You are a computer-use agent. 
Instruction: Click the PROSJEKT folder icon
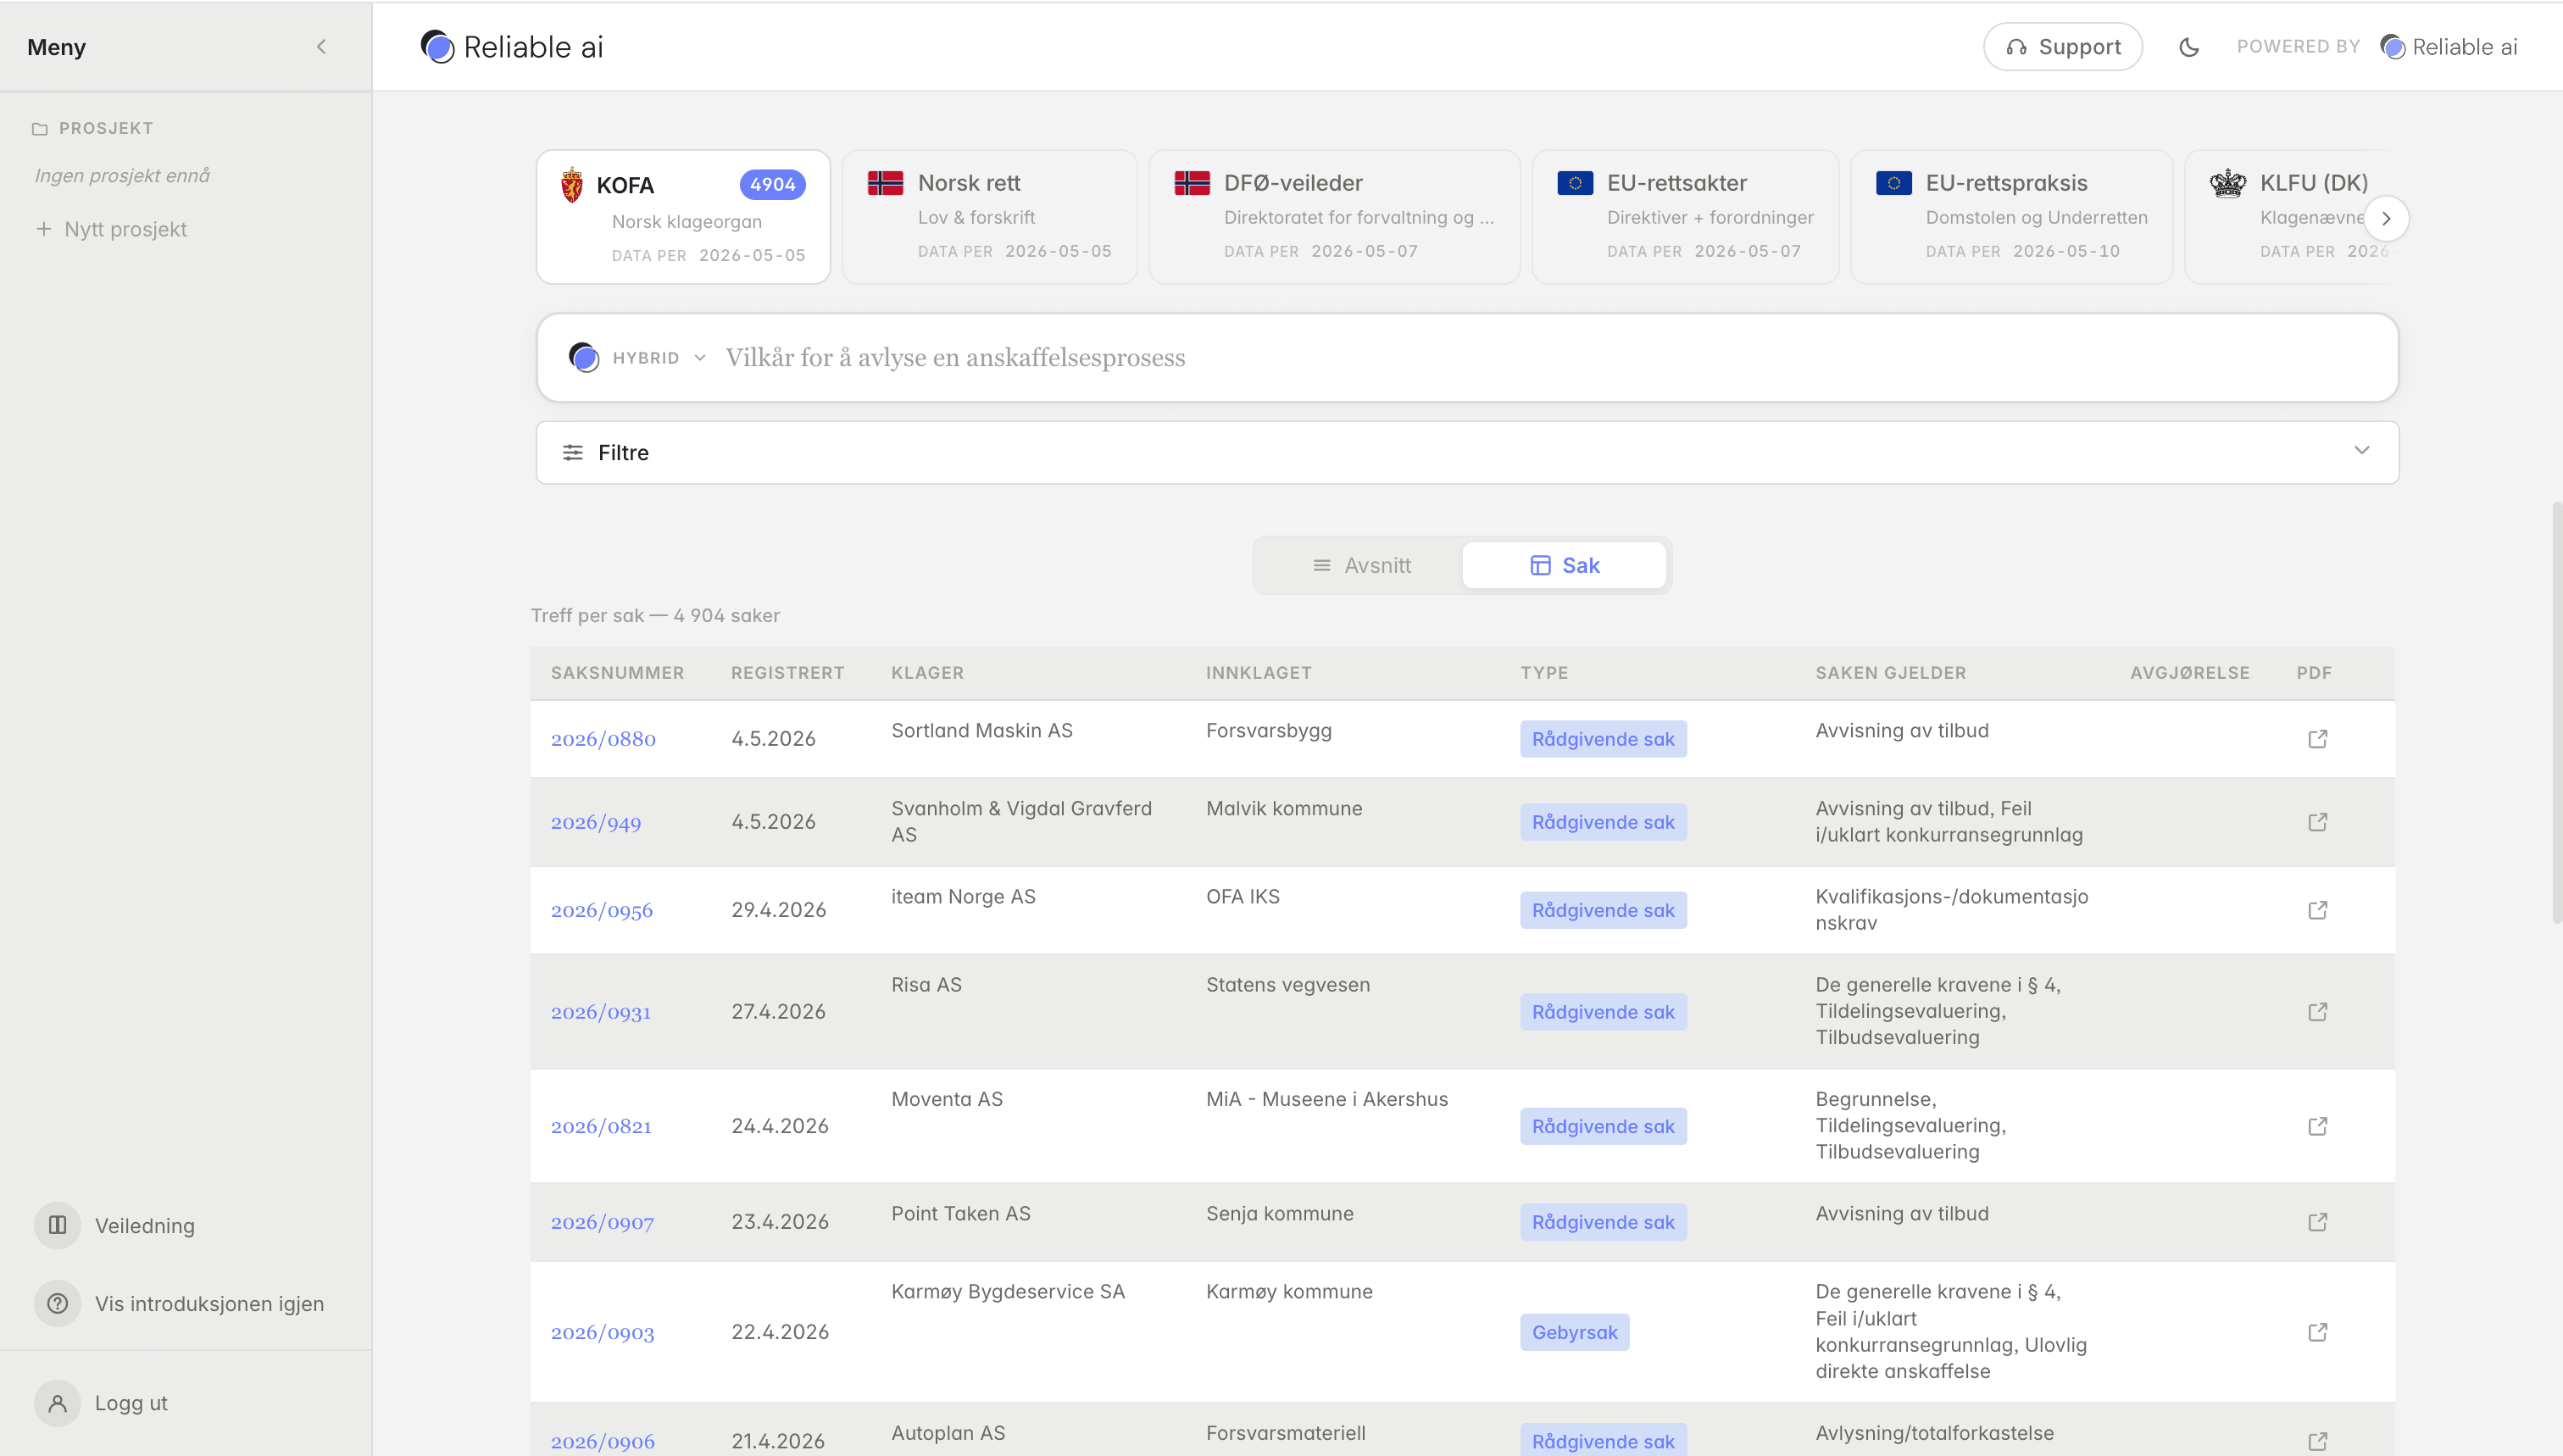[x=40, y=129]
